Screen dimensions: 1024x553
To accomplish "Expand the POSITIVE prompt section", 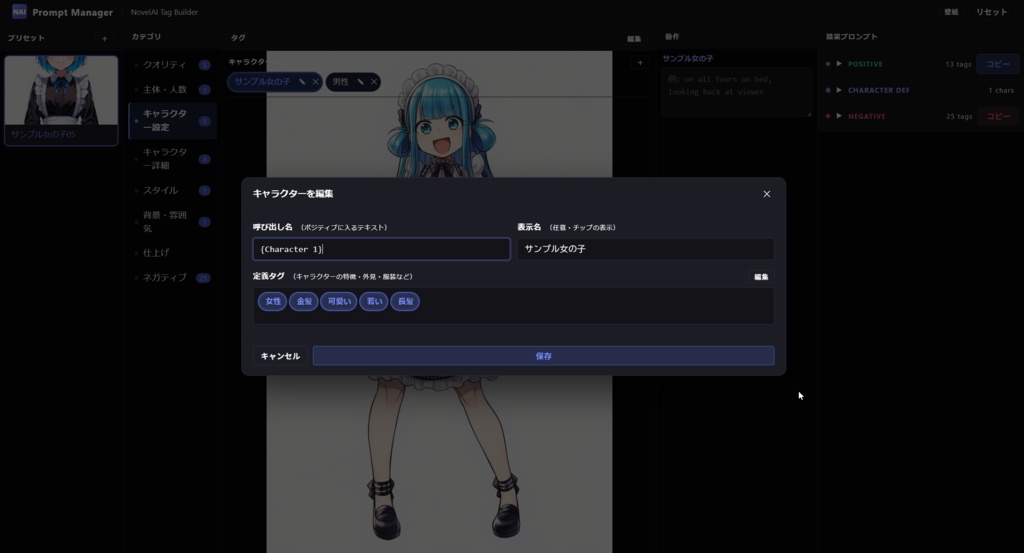I will (x=839, y=64).
